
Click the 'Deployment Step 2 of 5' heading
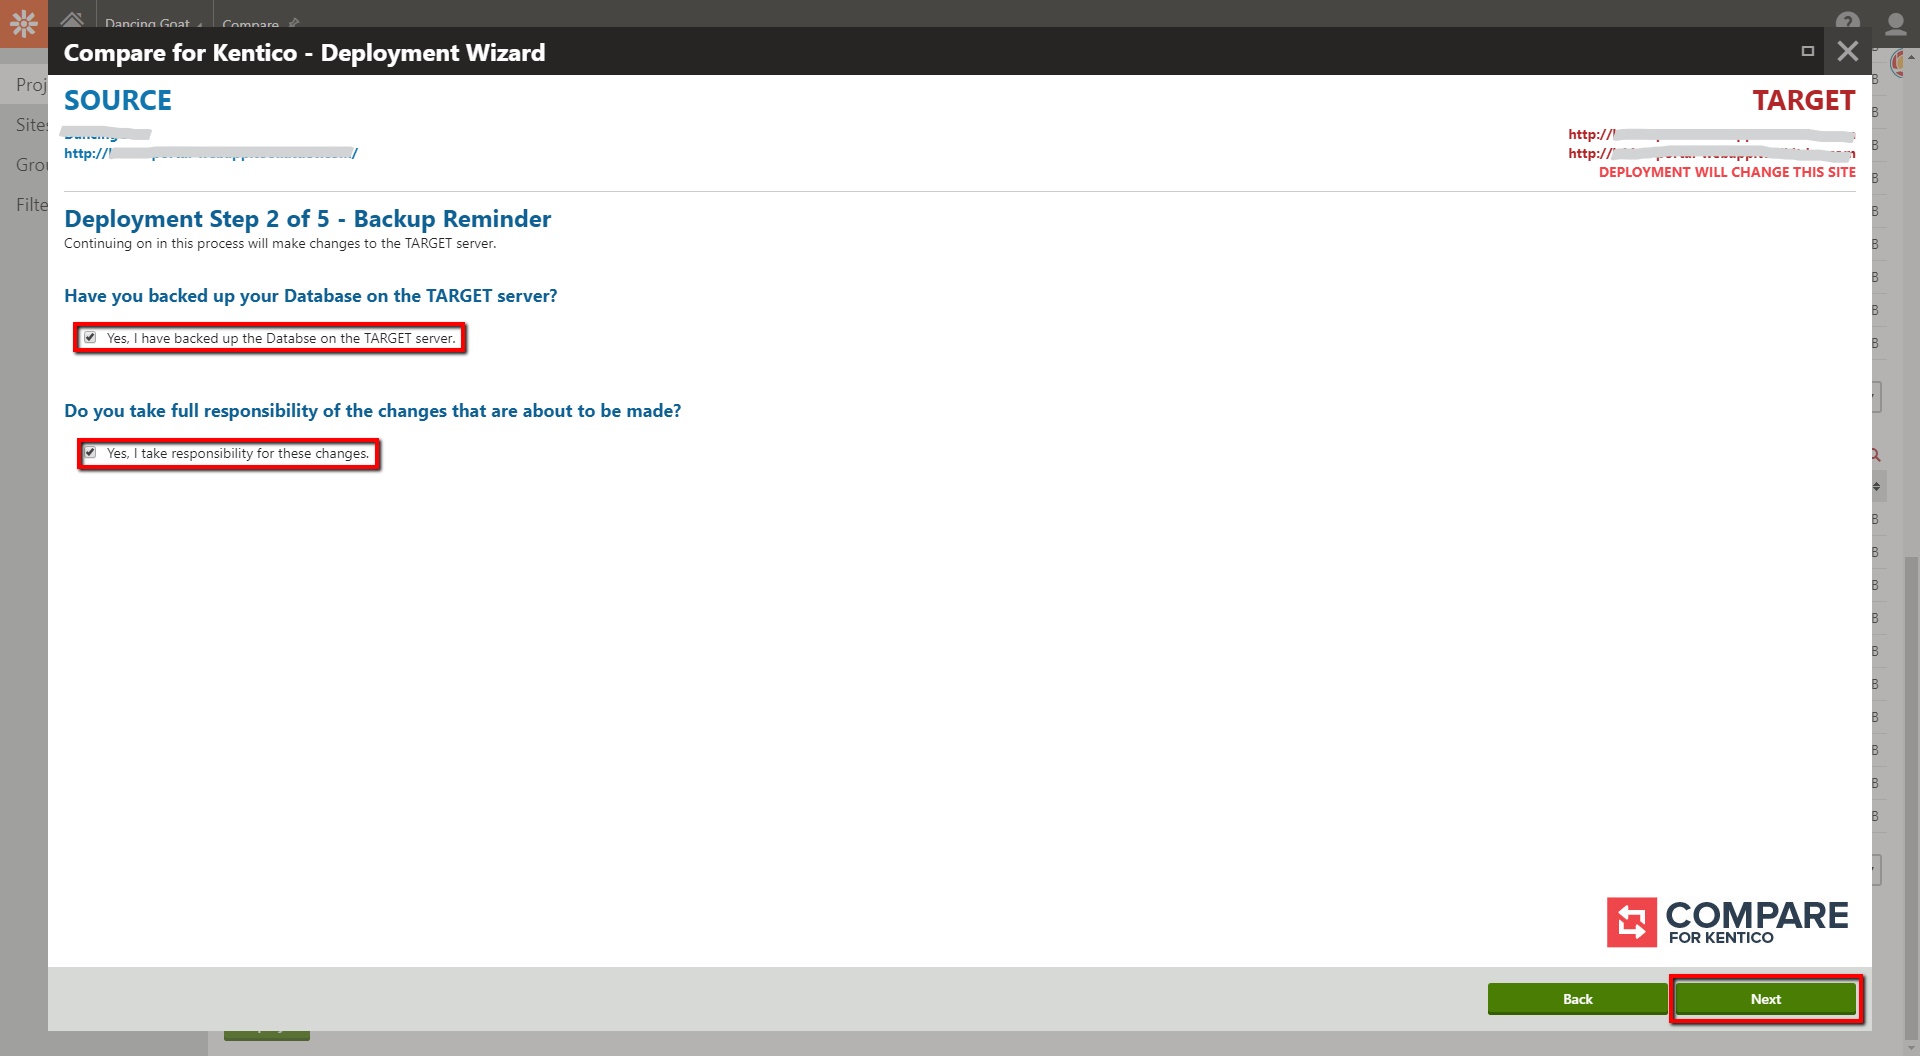(307, 219)
